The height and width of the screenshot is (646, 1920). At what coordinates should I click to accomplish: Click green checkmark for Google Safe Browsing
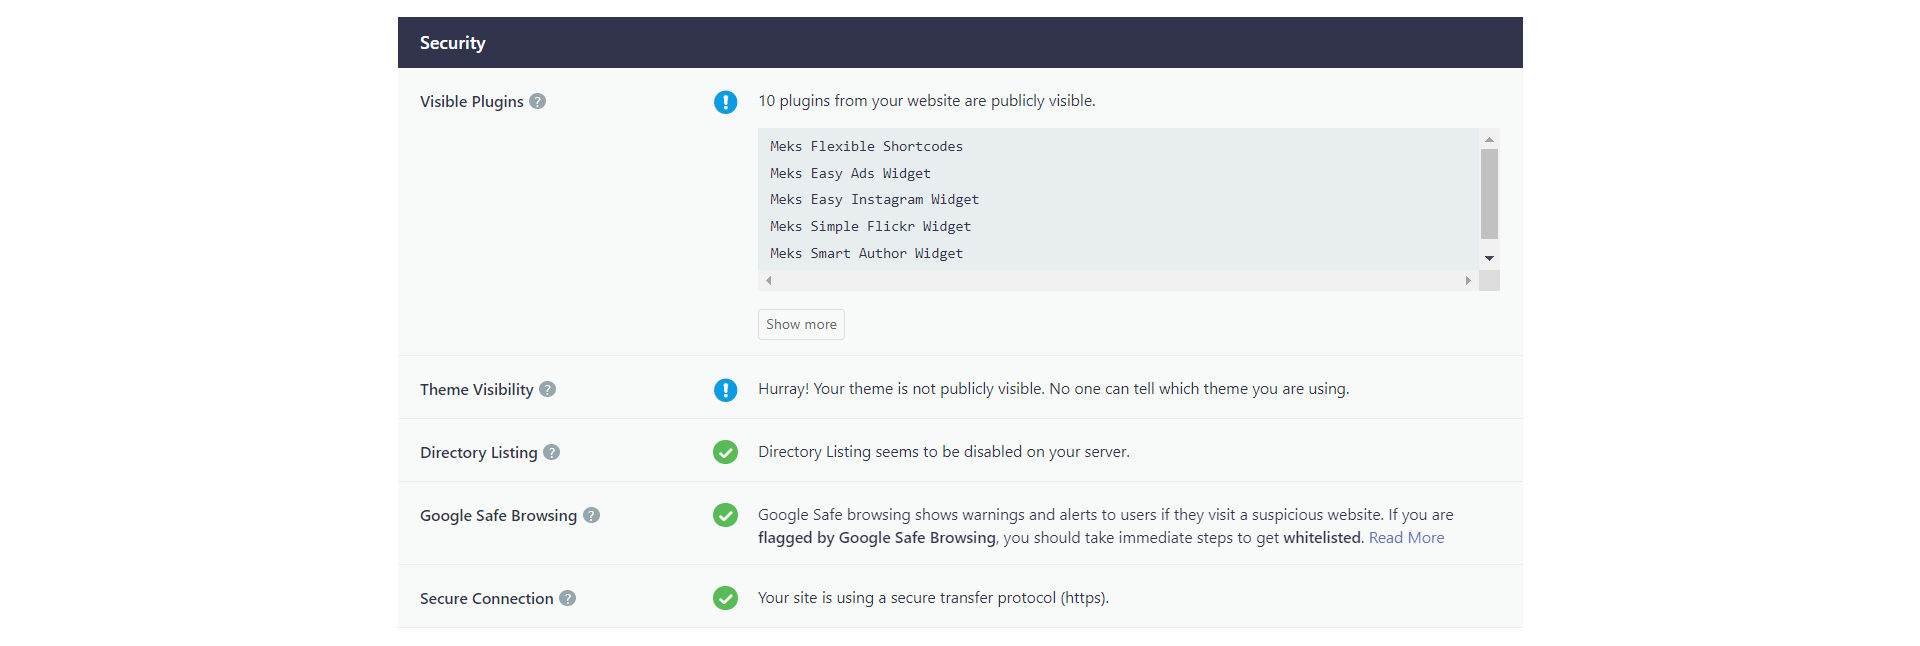725,515
